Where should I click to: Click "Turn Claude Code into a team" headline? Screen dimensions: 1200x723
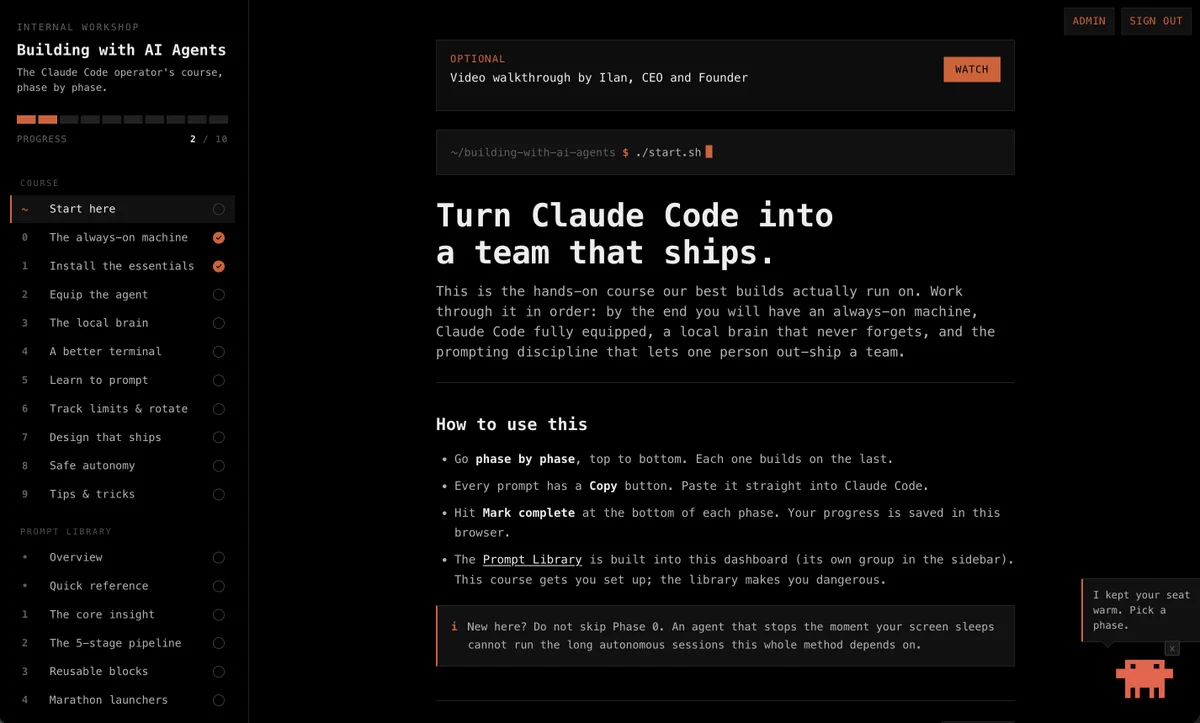pyautogui.click(x=635, y=233)
